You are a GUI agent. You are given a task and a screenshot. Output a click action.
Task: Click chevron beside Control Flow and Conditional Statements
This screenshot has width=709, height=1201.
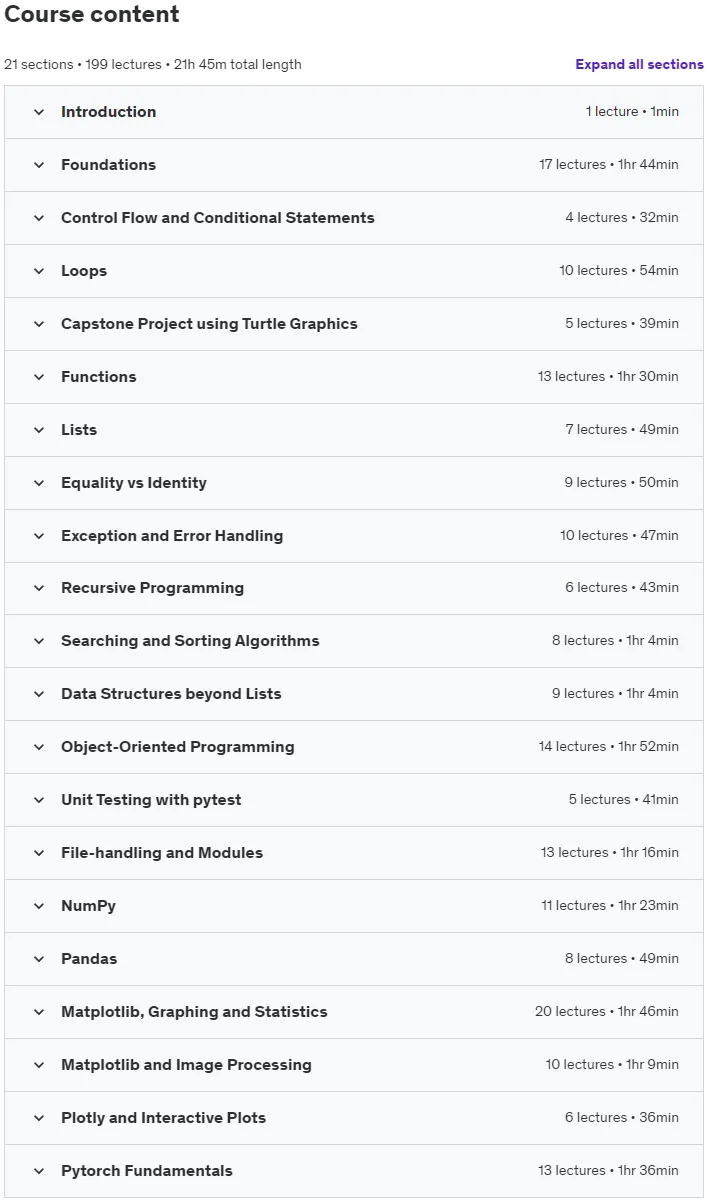(x=39, y=218)
